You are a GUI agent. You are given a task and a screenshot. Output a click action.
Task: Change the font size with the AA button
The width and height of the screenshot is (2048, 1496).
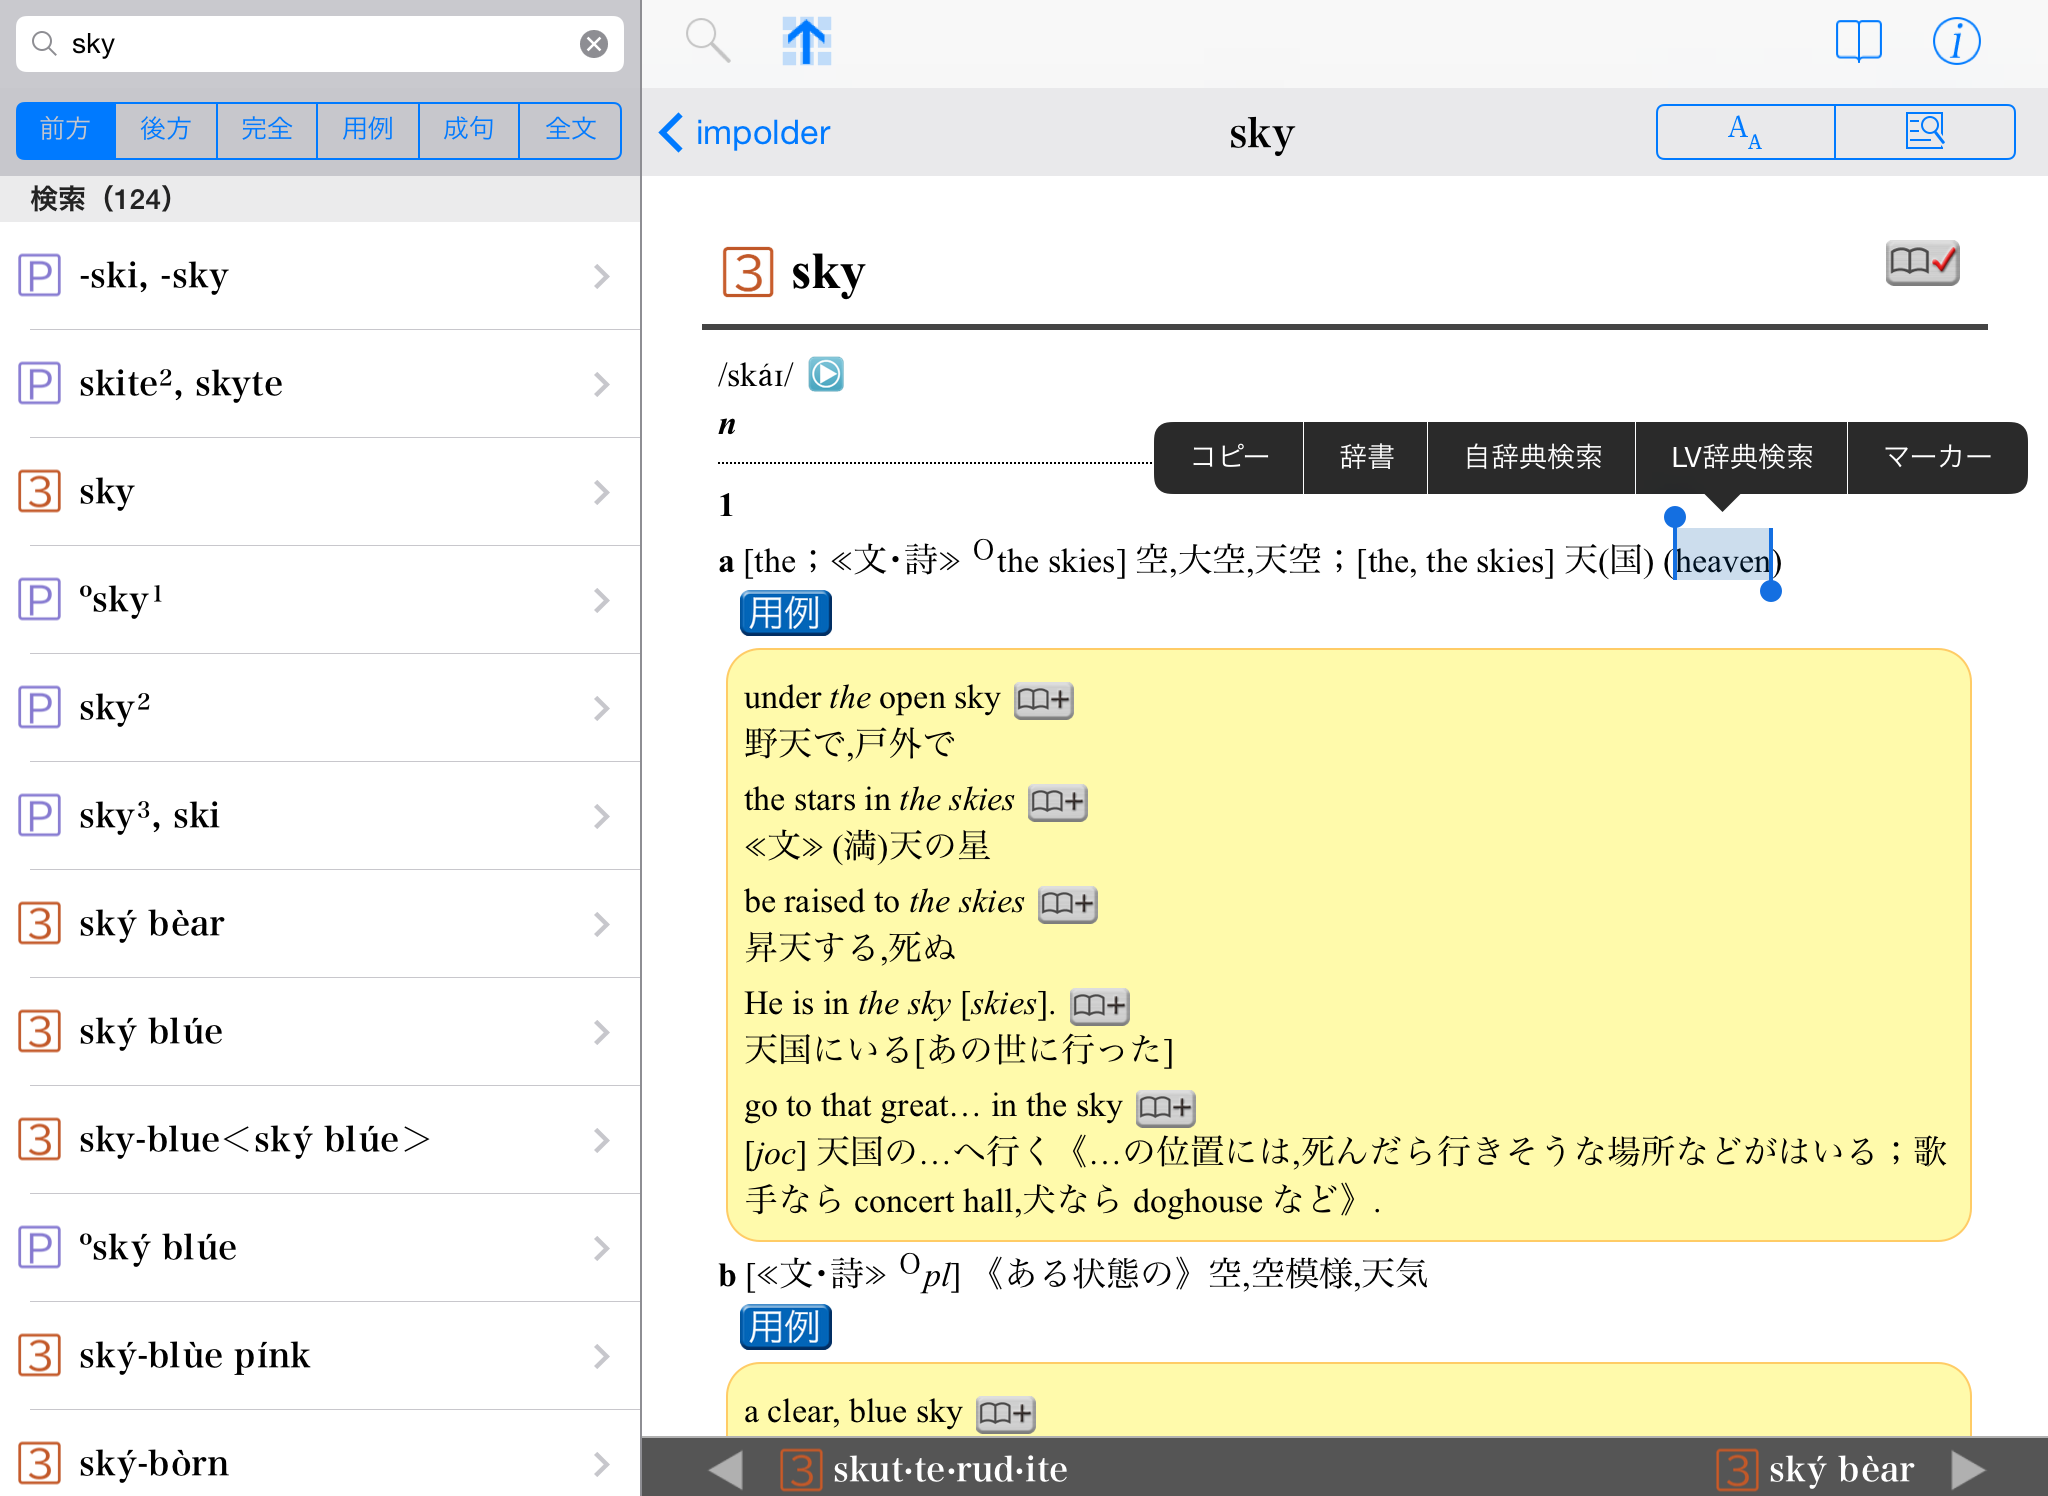click(x=1745, y=132)
